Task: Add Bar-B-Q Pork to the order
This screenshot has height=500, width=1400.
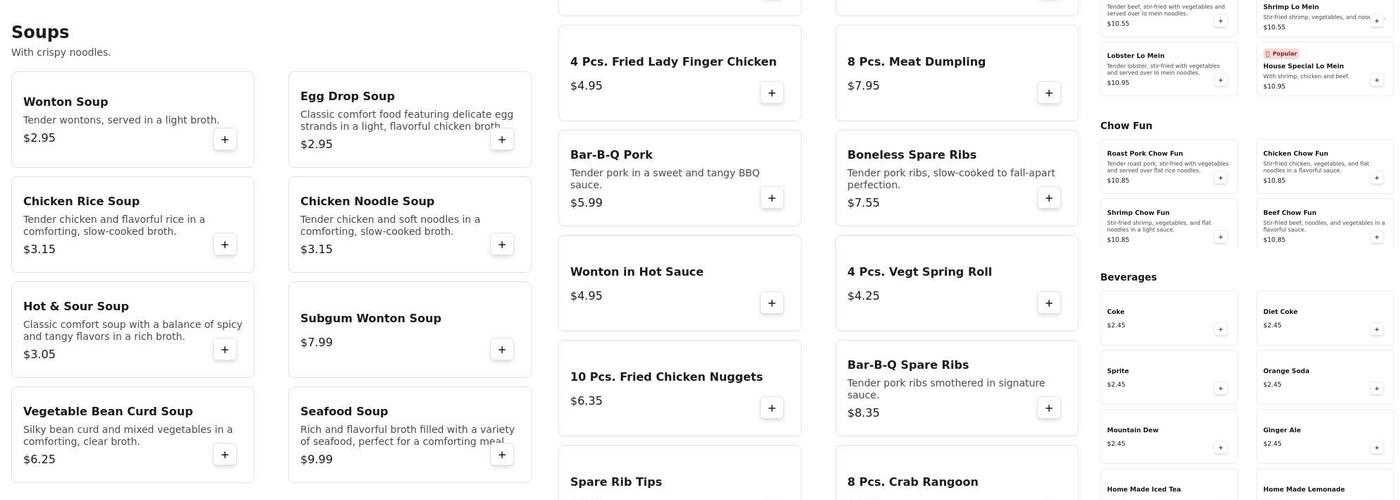Action: tap(771, 198)
